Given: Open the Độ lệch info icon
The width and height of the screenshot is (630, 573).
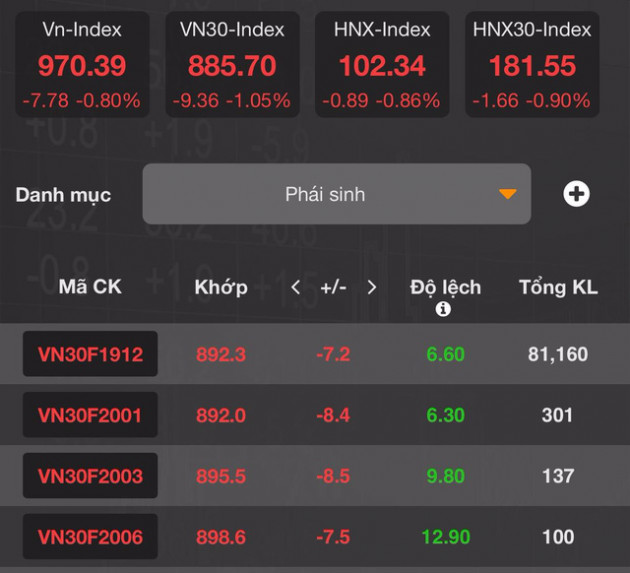Looking at the screenshot, I should pyautogui.click(x=443, y=309).
